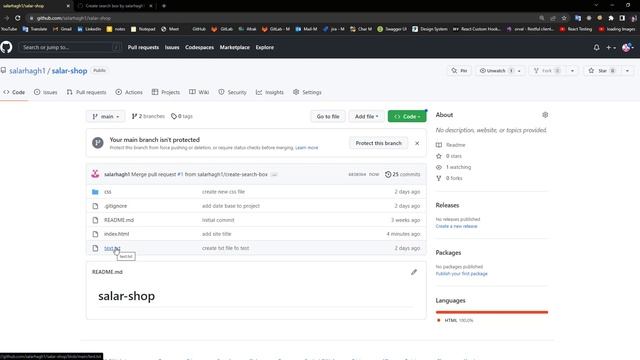This screenshot has width=640, height=360.
Task: Open the test.txt file
Action: point(112,248)
